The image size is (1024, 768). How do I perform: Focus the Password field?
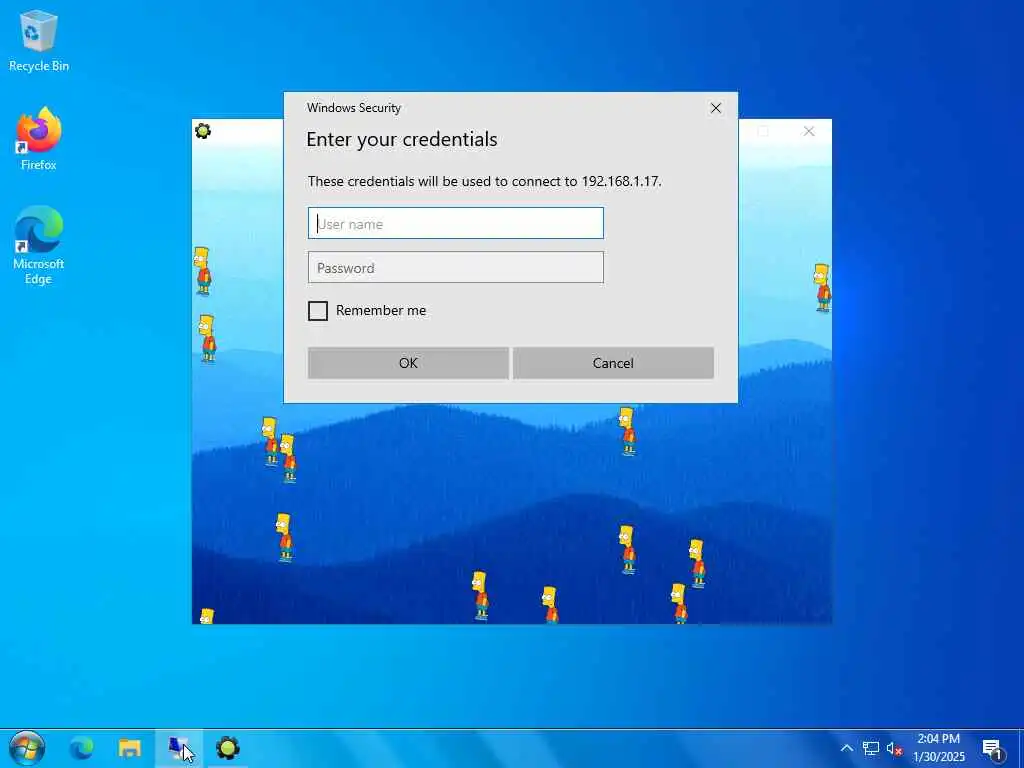click(x=456, y=267)
